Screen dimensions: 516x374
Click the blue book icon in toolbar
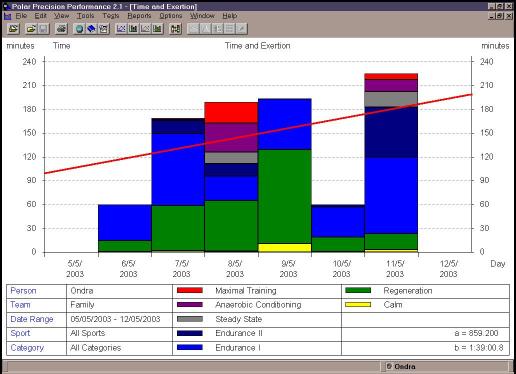[x=91, y=29]
